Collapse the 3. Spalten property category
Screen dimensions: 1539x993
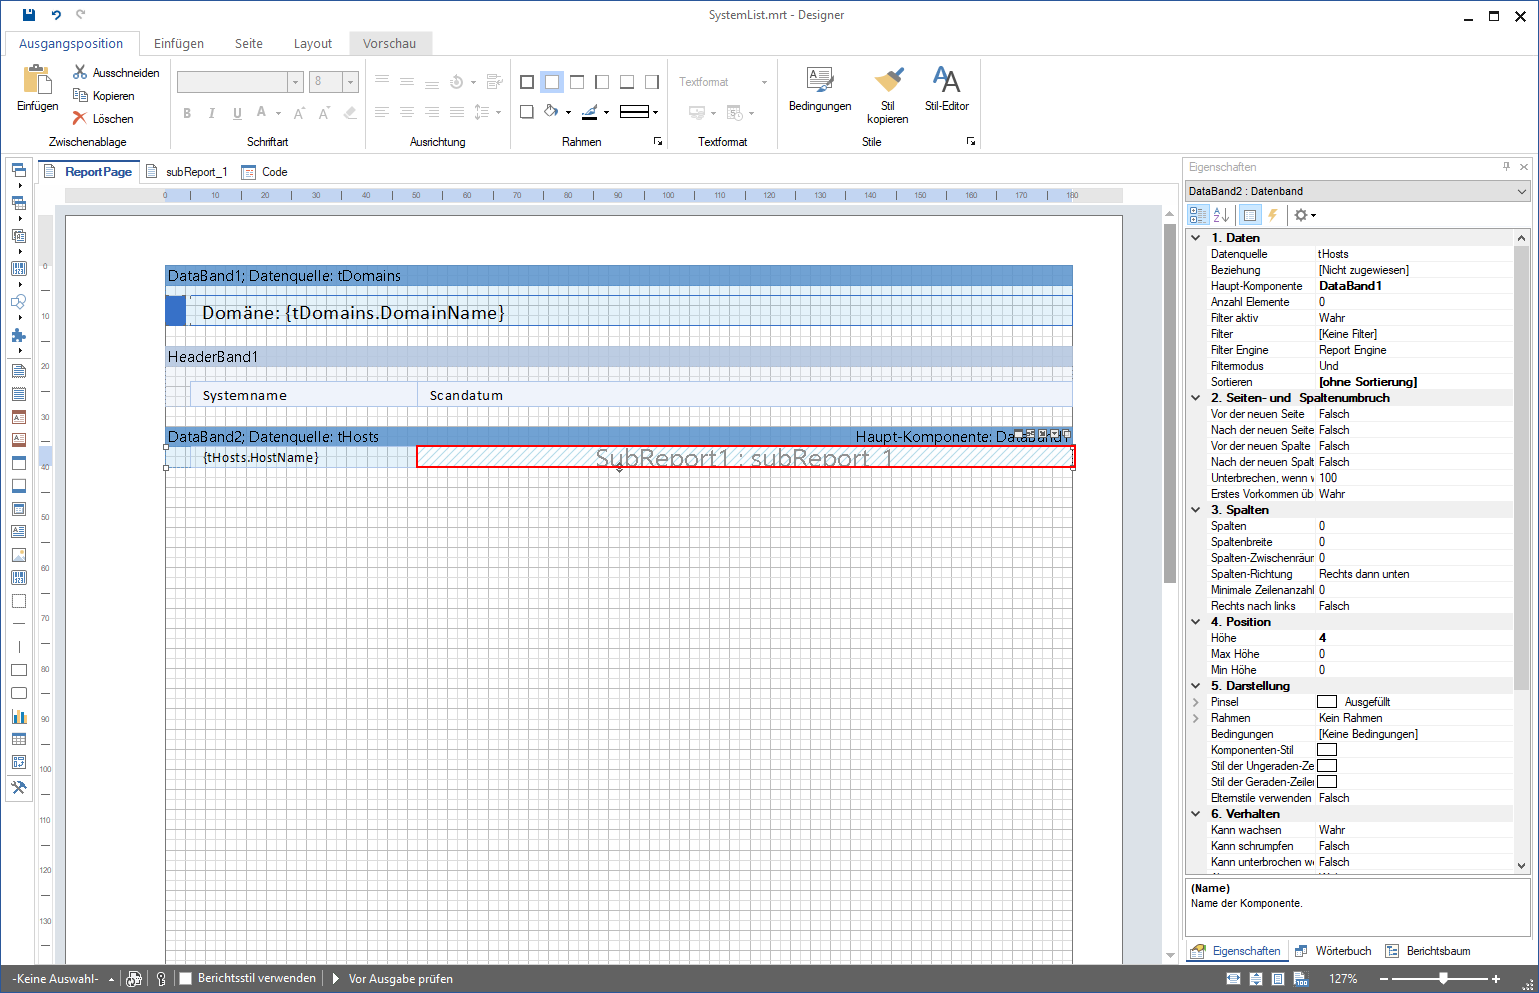[1196, 510]
